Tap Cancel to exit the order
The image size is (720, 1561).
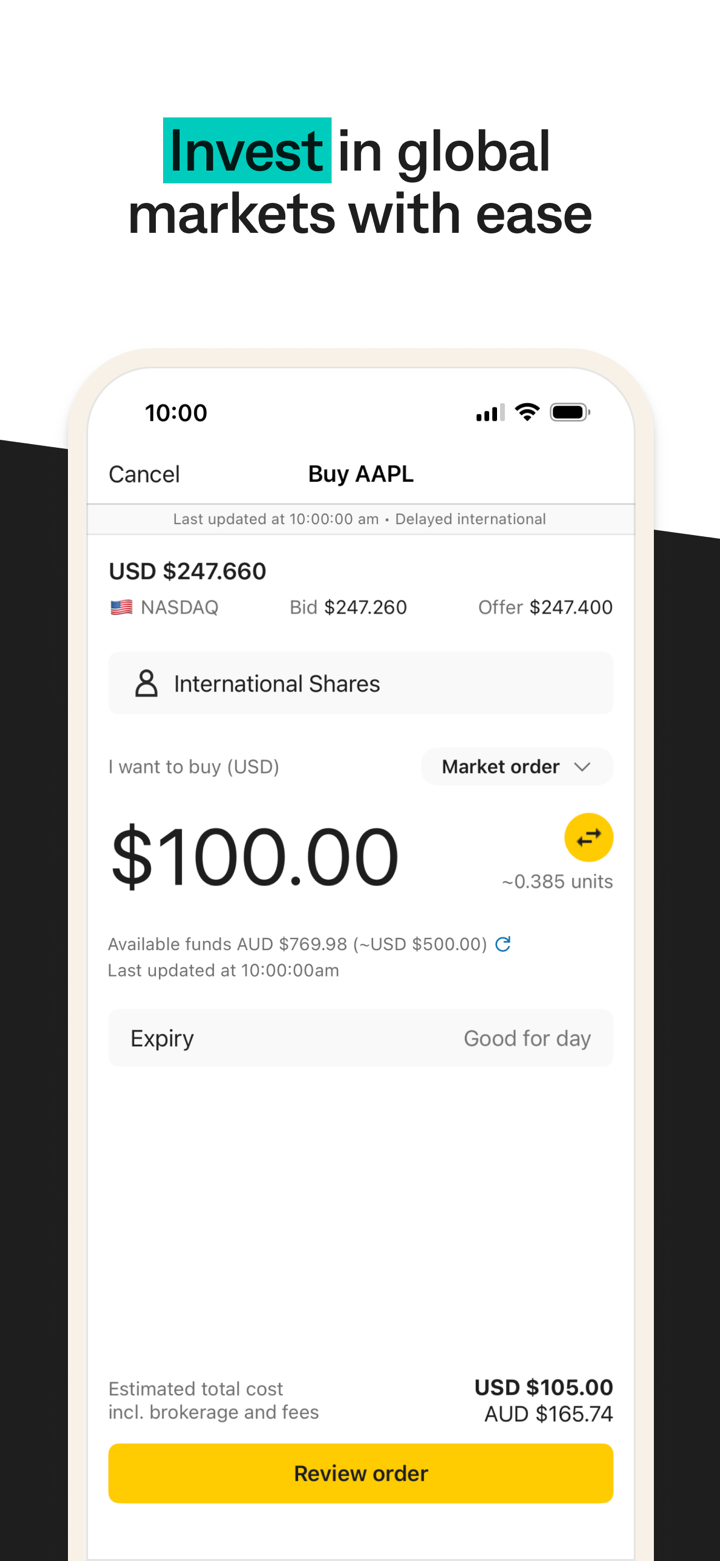144,474
